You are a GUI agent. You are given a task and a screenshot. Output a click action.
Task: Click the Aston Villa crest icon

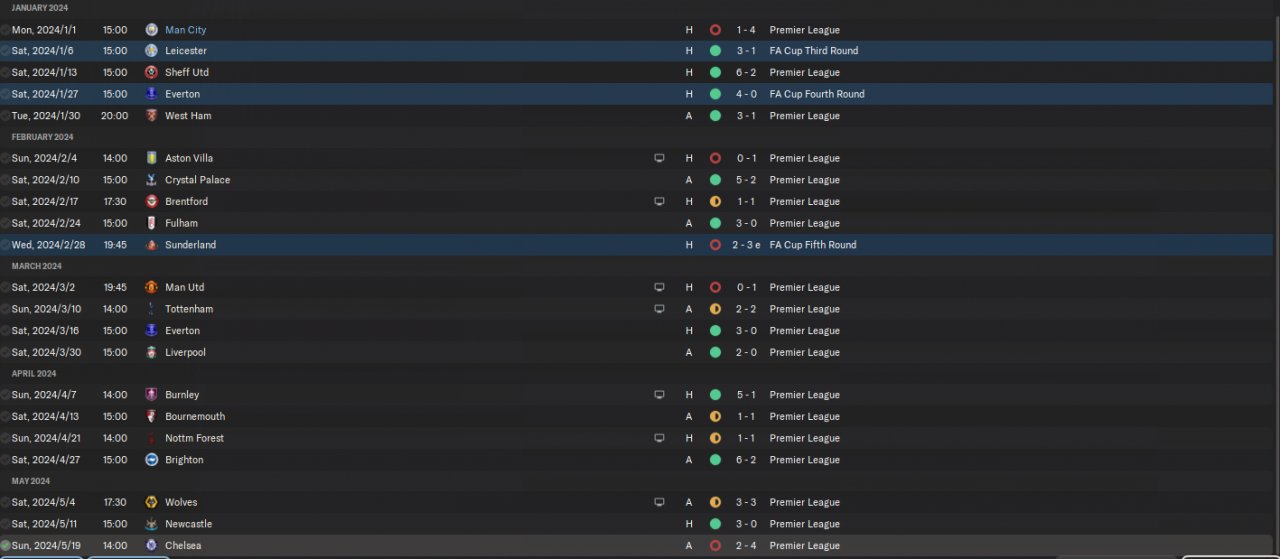[151, 158]
